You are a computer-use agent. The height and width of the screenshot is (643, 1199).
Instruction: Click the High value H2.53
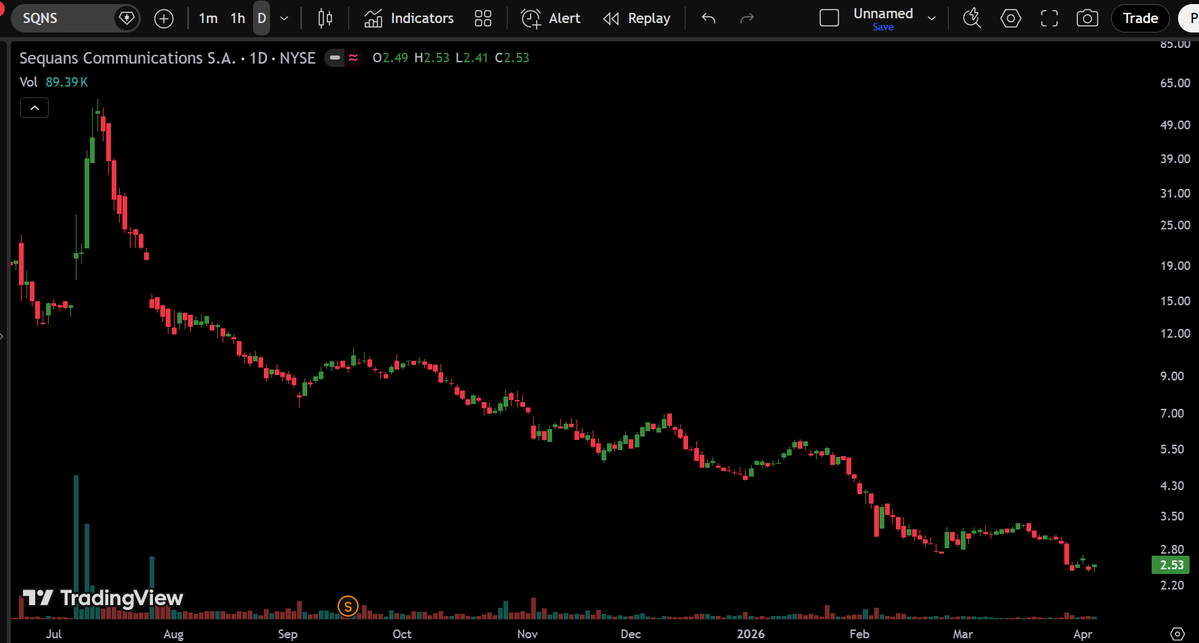431,58
